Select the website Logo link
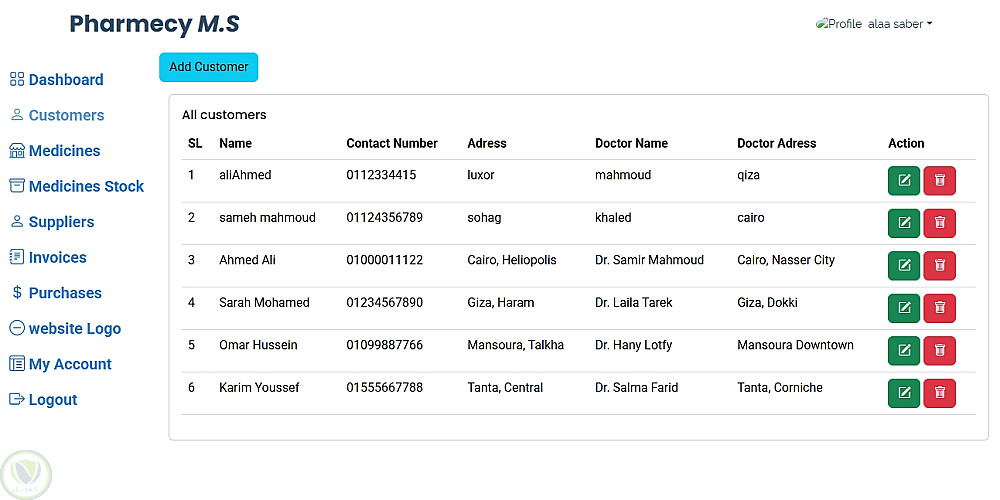Viewport: 1000px width, 500px height. click(x=74, y=329)
